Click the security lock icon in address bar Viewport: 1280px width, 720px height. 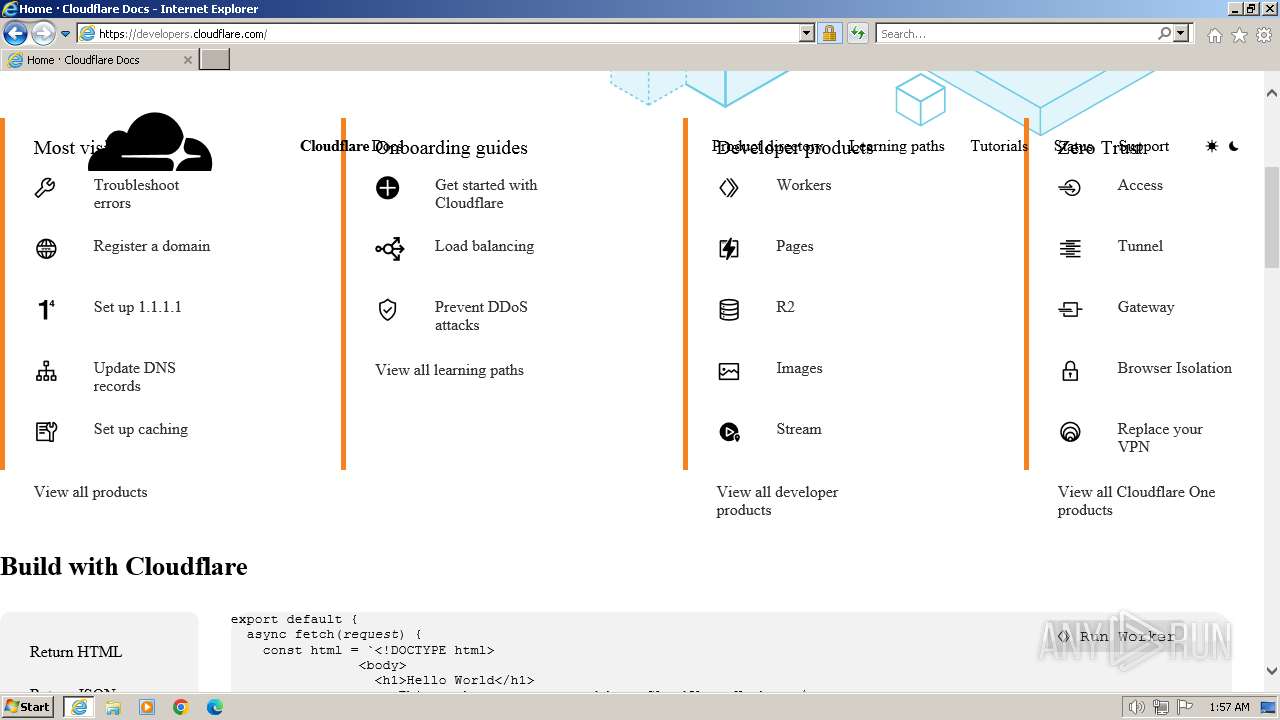829,33
